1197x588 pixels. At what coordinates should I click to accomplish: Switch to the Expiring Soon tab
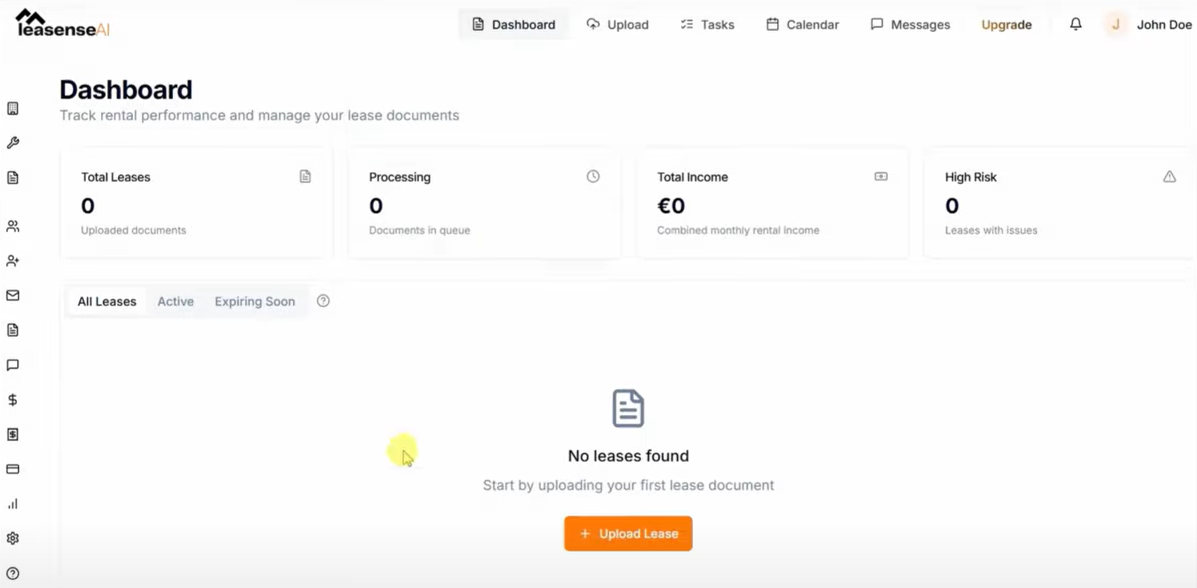pos(254,301)
